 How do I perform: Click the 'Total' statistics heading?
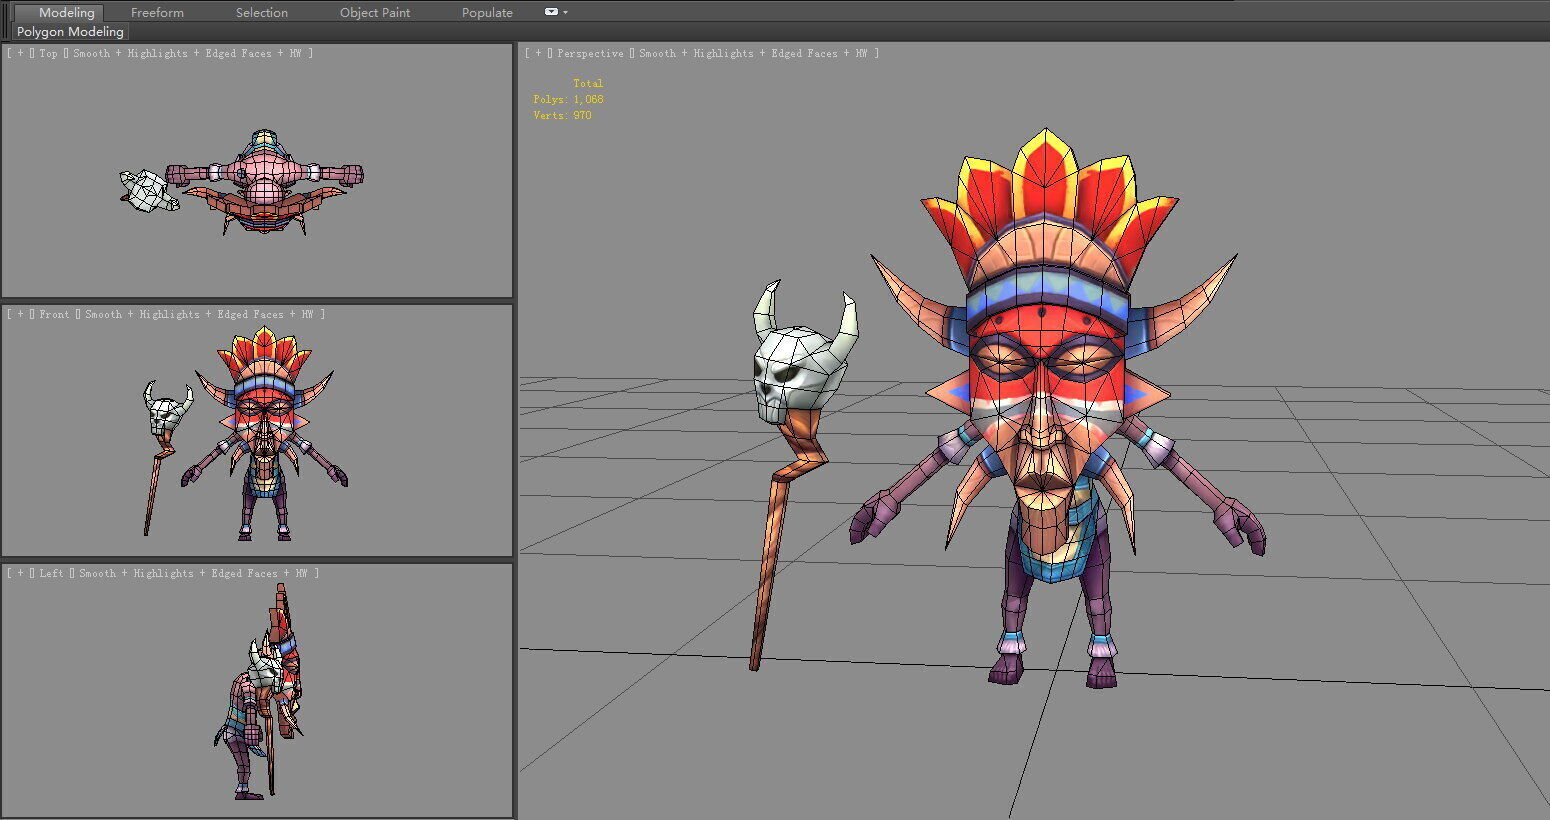point(588,83)
